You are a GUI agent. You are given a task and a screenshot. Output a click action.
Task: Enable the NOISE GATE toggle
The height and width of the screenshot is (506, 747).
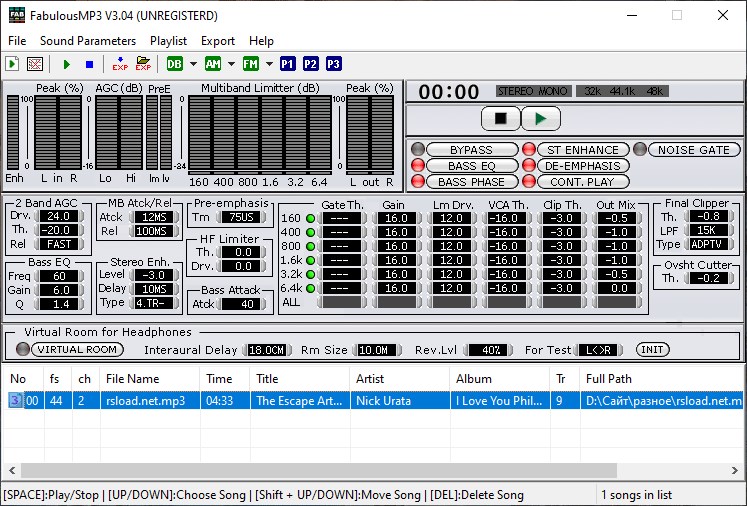[x=694, y=150]
